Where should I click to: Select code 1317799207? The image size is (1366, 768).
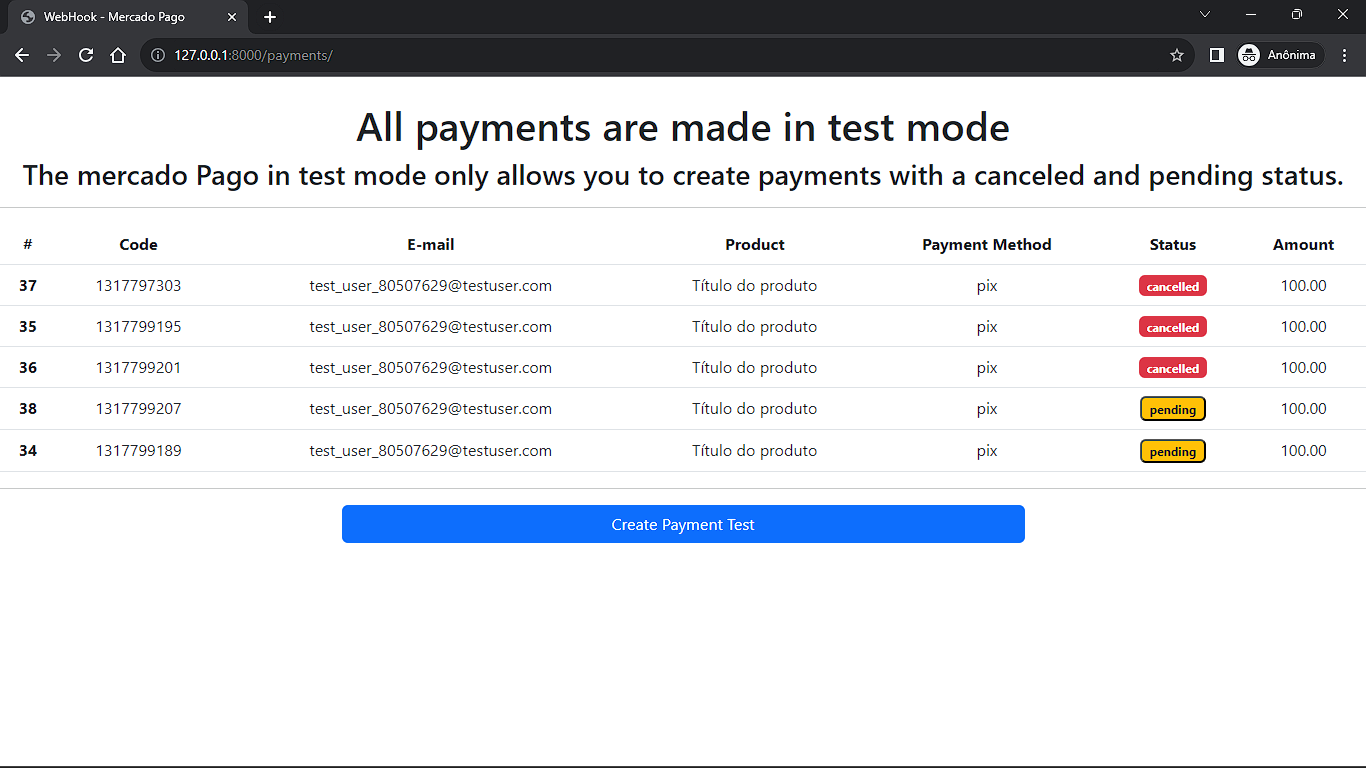[139, 409]
